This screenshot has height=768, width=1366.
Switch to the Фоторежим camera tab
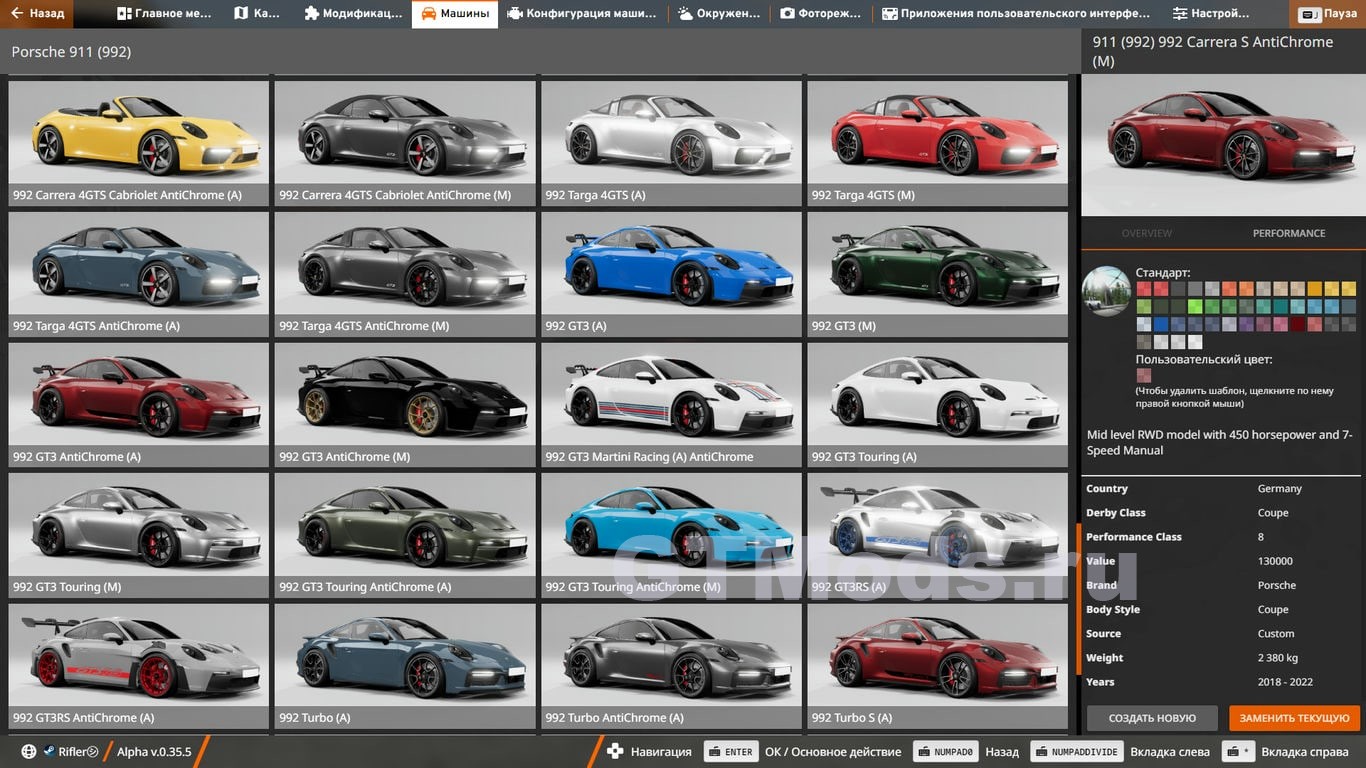pos(821,14)
